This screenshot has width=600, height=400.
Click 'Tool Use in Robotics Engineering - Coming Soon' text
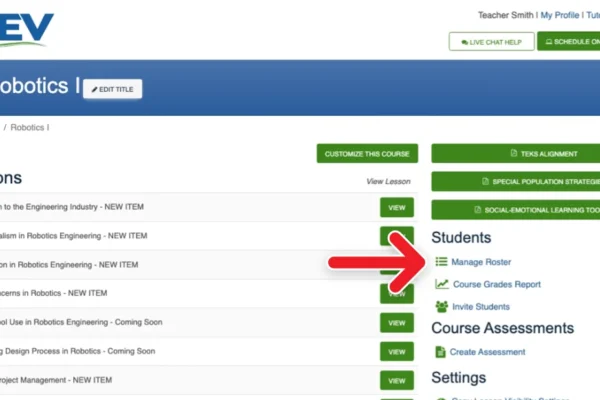tap(81, 322)
